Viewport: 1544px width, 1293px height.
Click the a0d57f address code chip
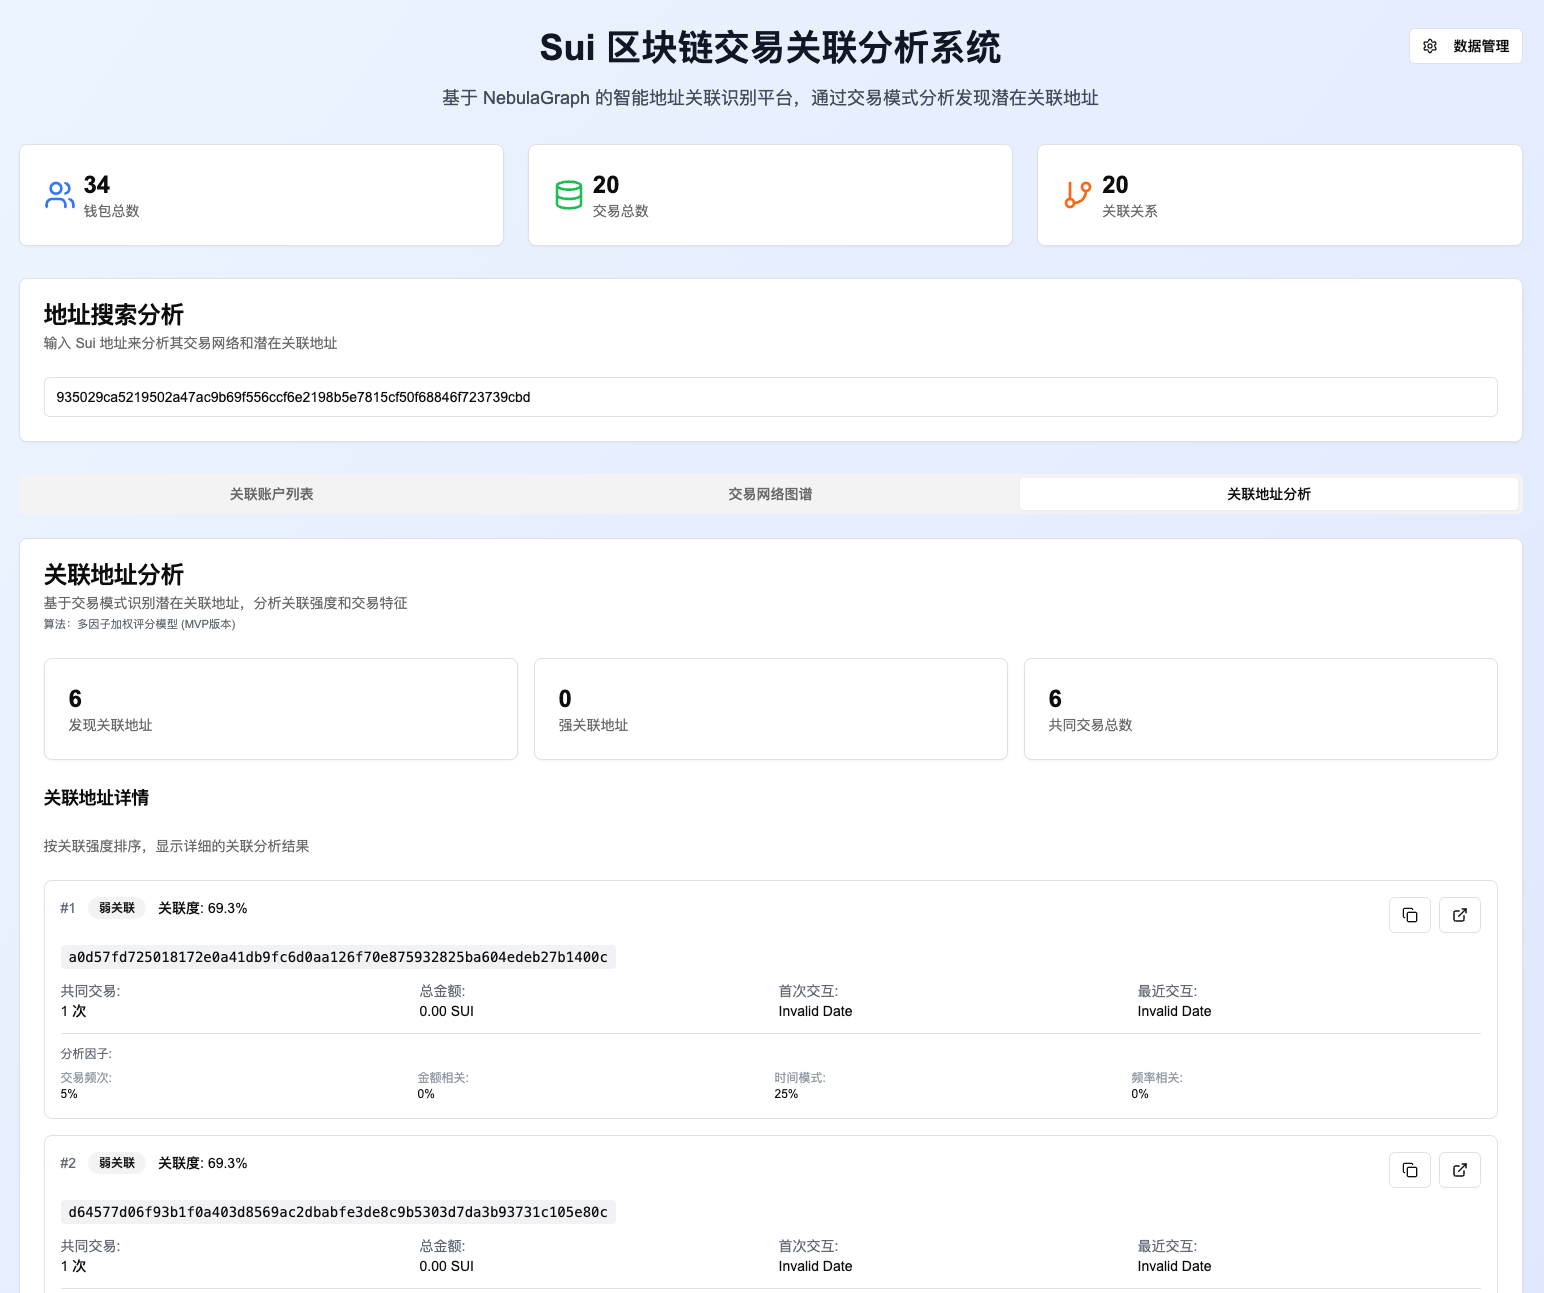(338, 956)
